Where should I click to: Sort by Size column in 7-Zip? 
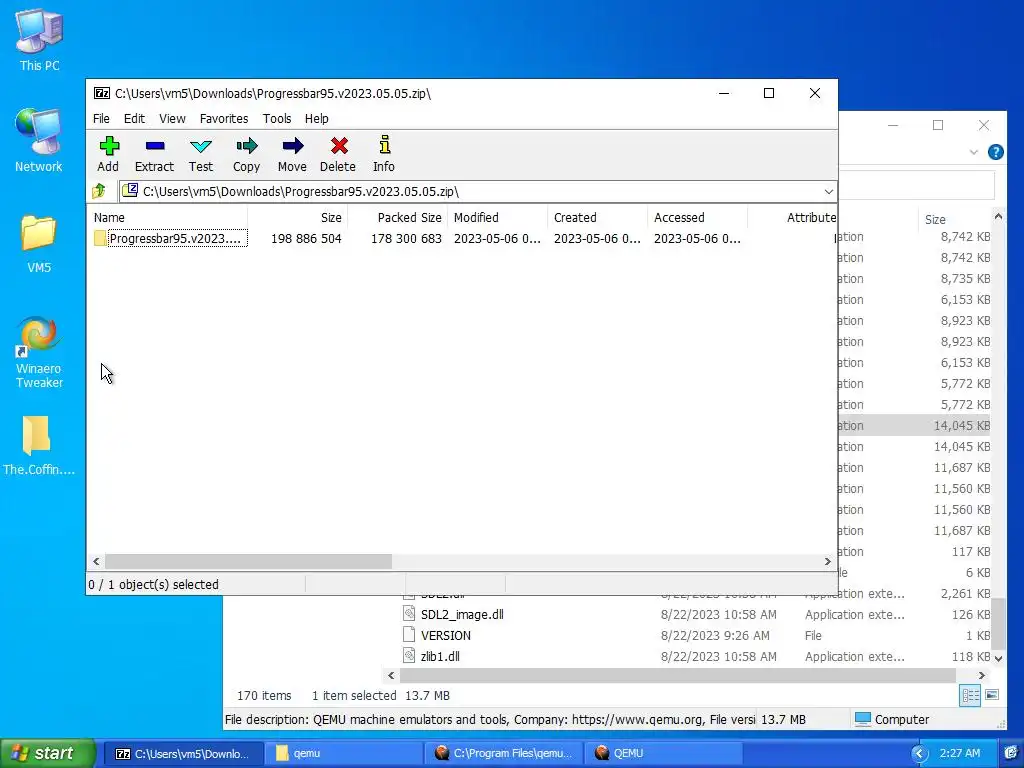297,217
